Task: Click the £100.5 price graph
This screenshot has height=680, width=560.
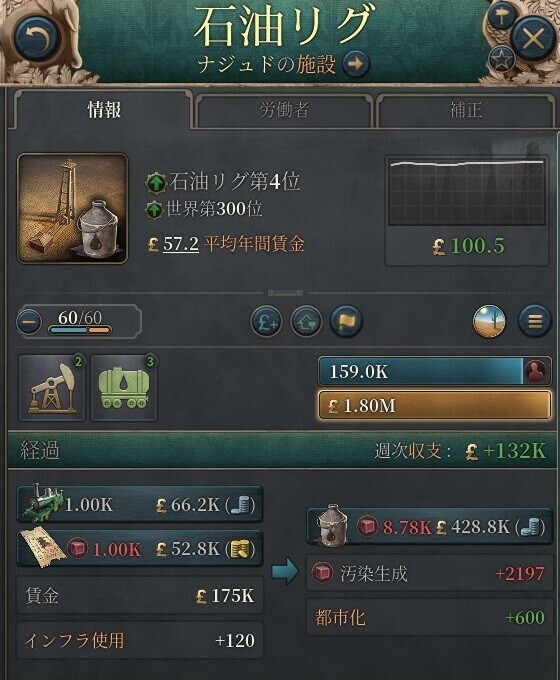Action: [467, 211]
